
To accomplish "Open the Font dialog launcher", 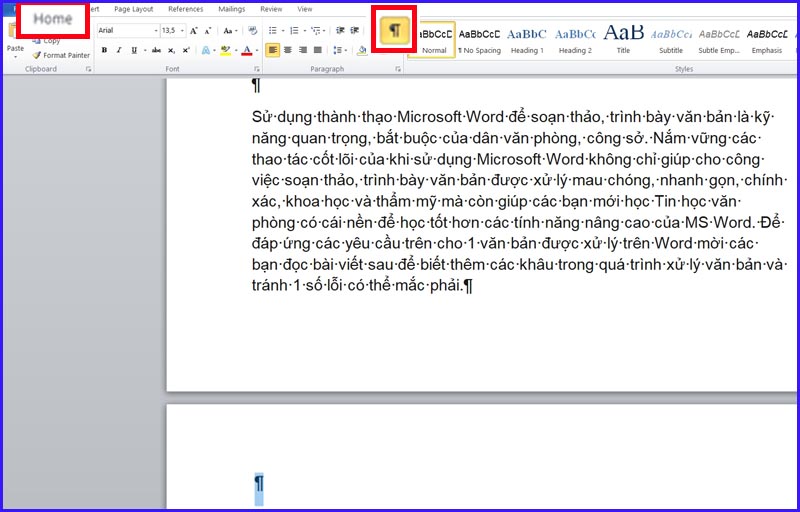I will click(257, 69).
